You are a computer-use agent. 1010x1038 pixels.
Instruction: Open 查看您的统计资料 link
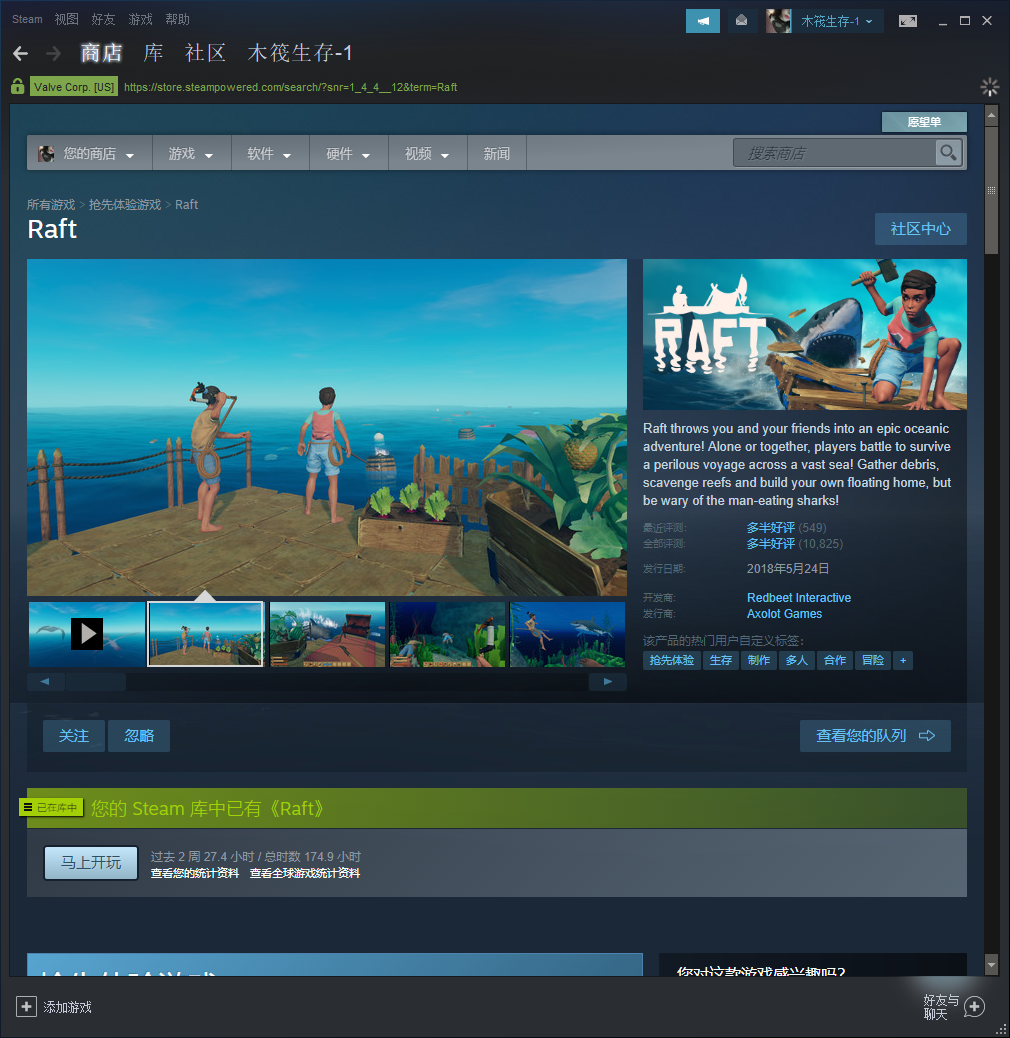click(195, 873)
